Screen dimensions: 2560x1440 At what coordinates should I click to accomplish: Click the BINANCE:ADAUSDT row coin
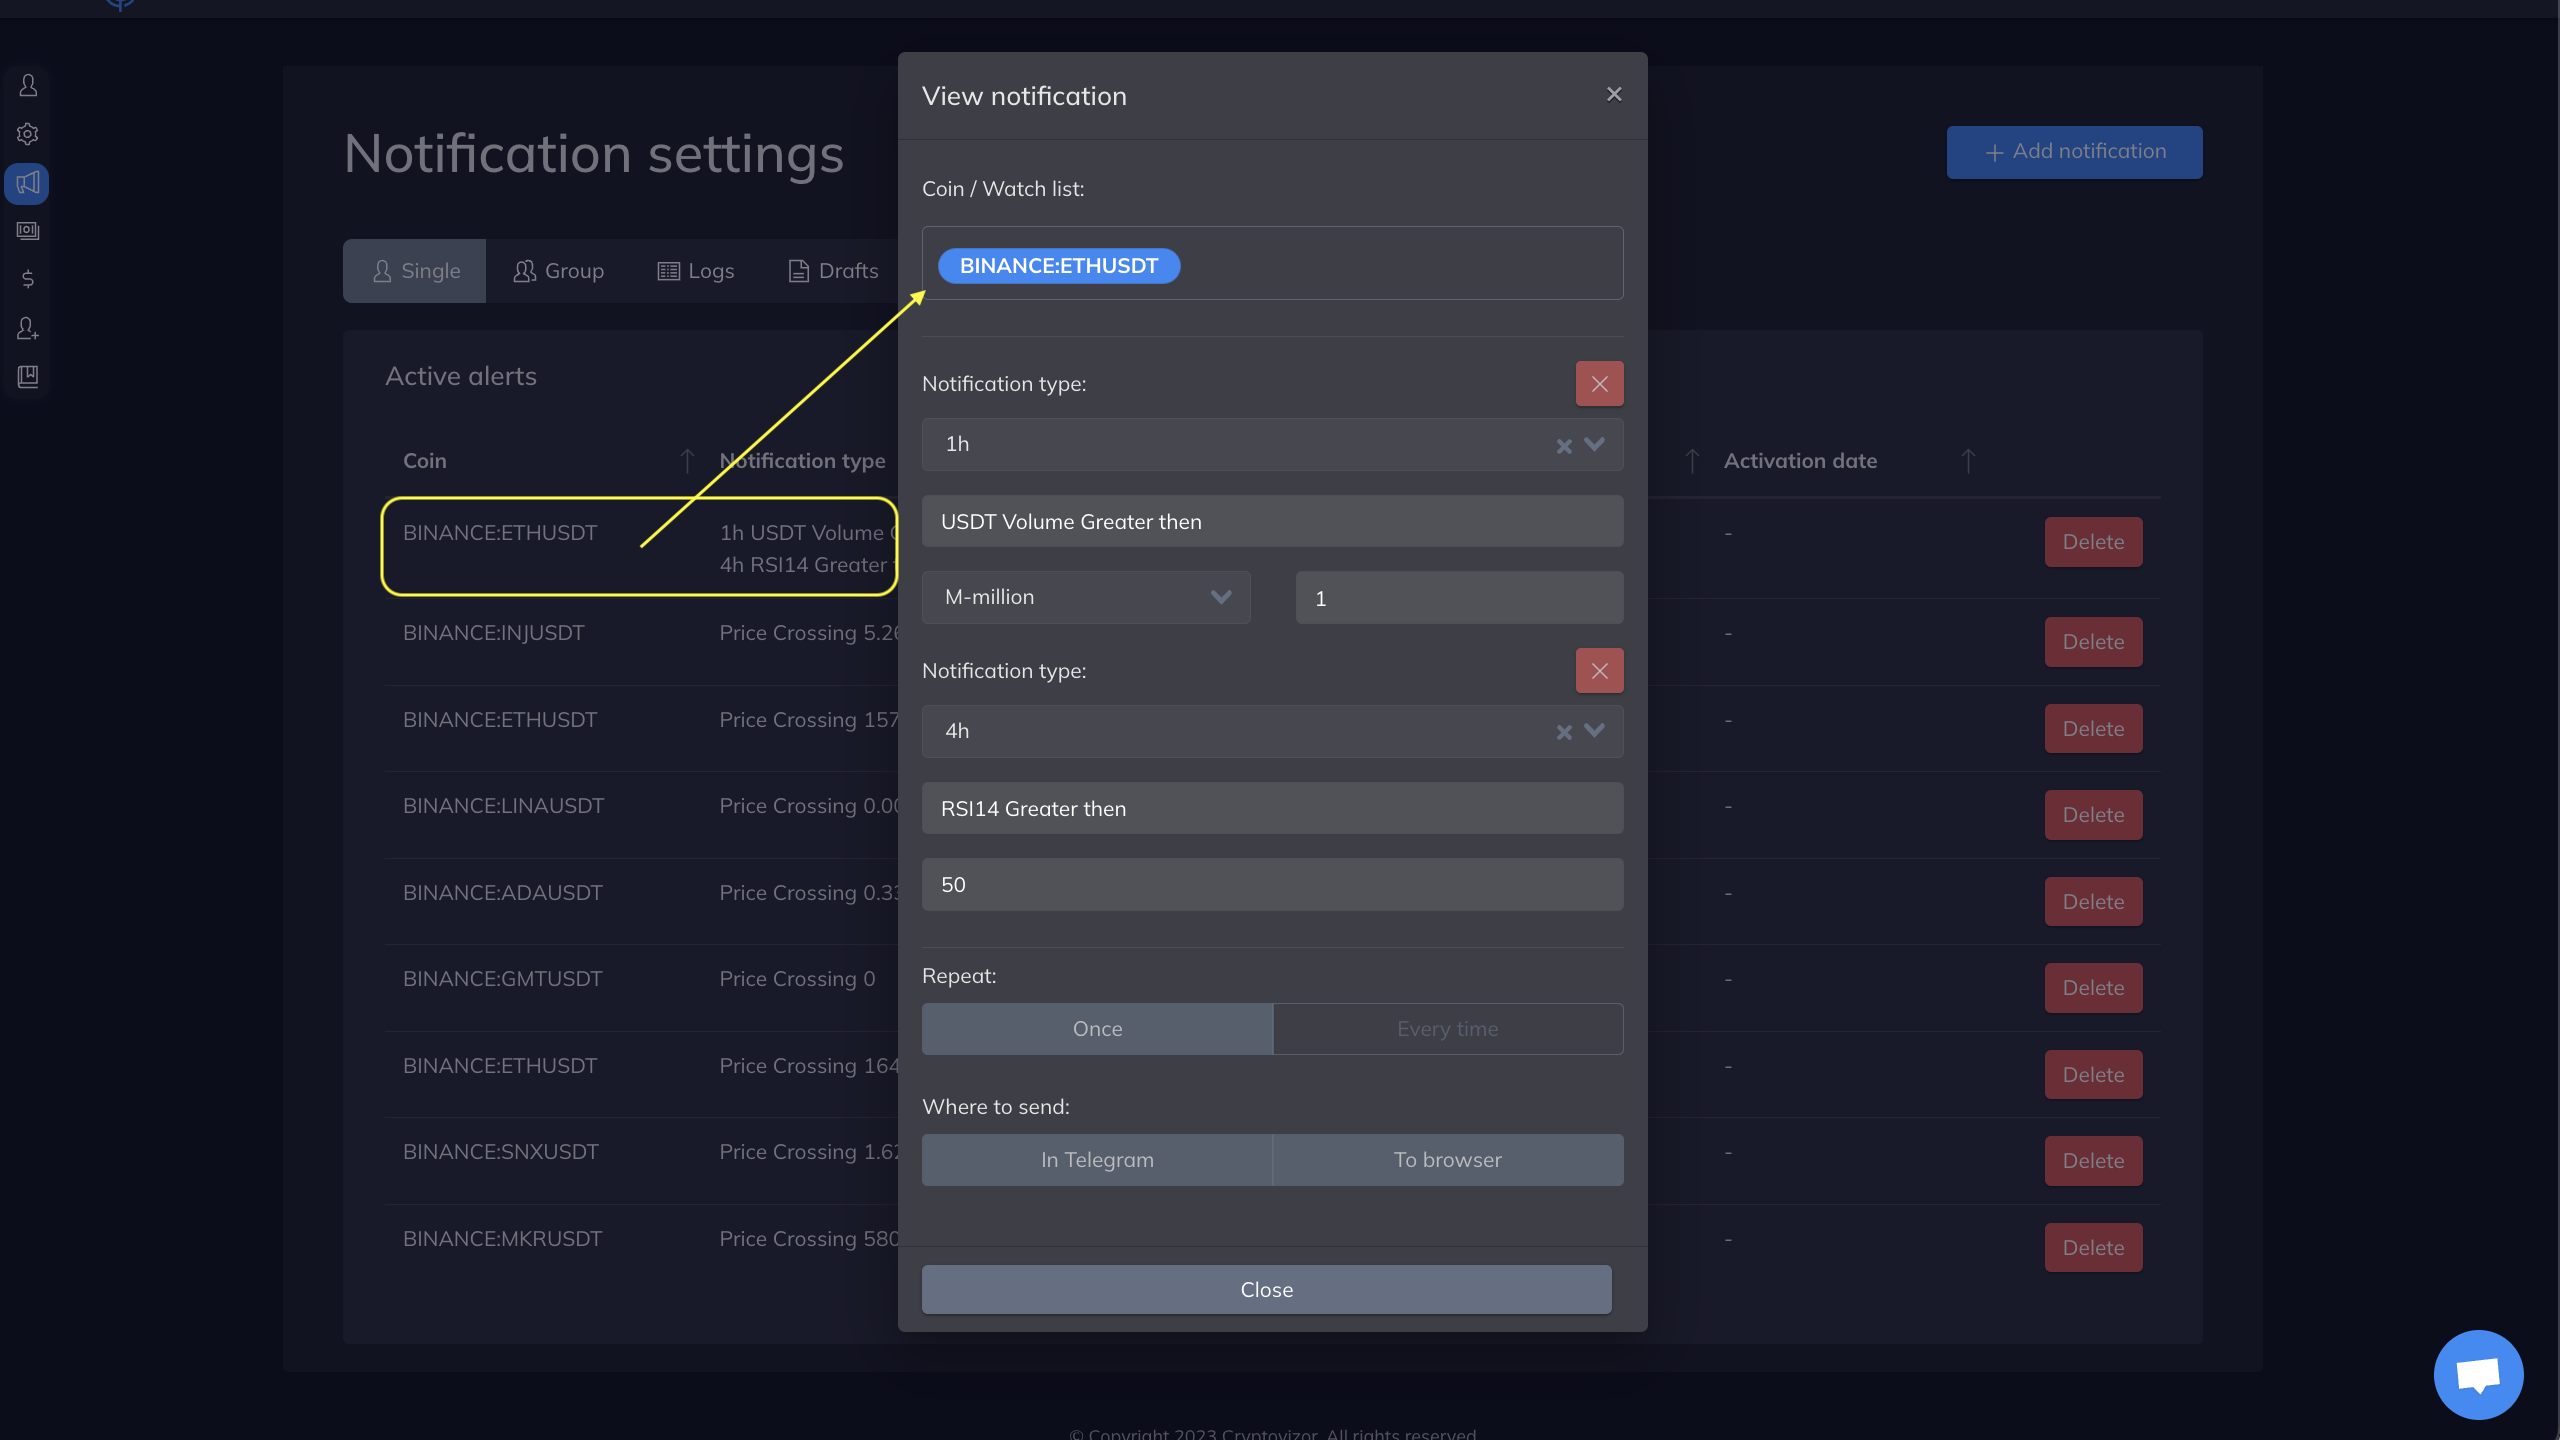pos(502,893)
